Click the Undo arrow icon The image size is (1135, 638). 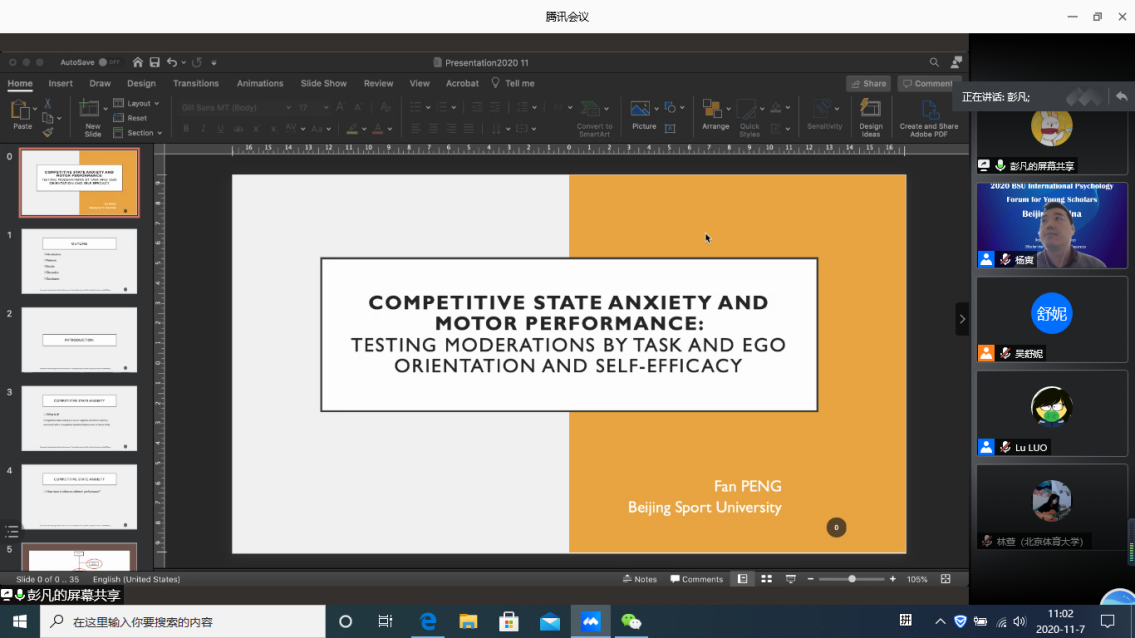(172, 62)
